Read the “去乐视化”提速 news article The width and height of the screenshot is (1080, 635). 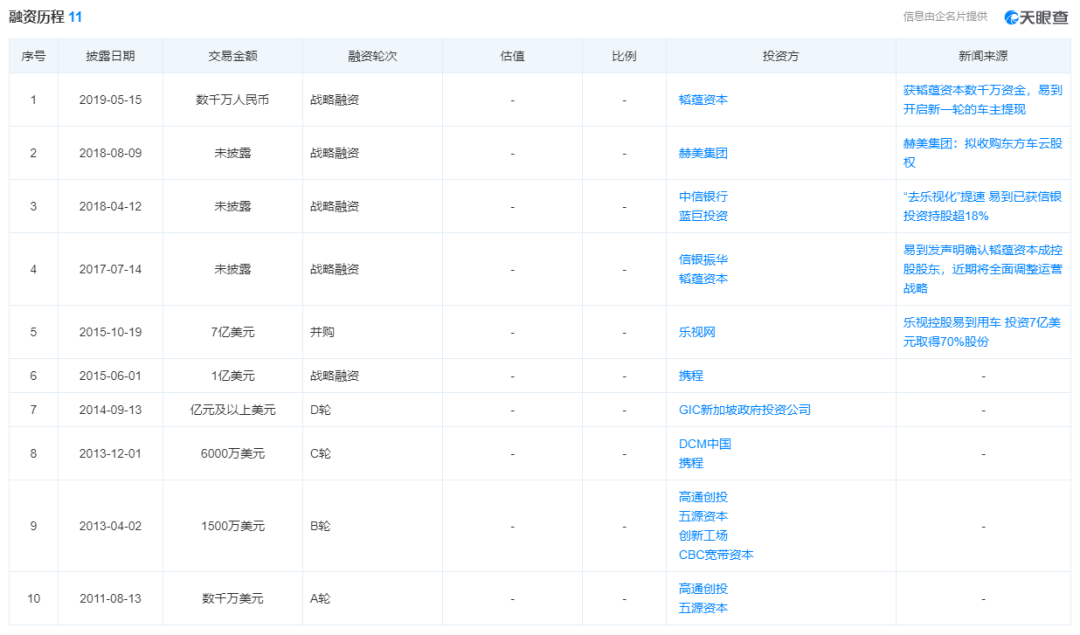tap(982, 206)
